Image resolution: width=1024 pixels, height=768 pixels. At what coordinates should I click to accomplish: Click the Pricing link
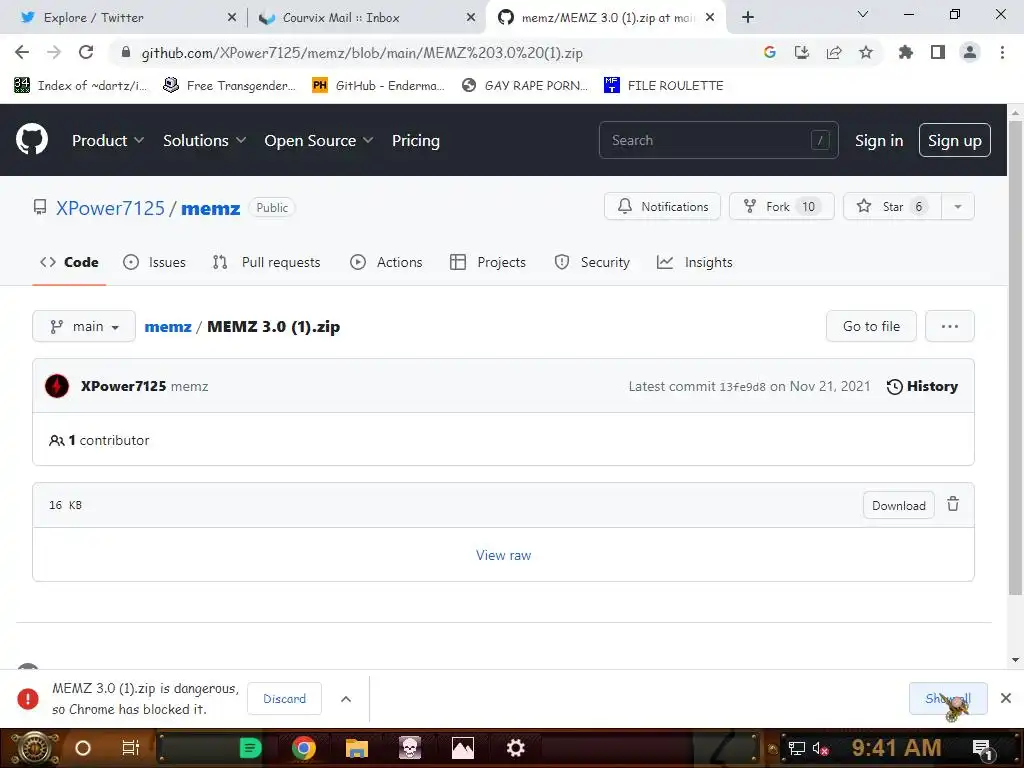pos(415,140)
